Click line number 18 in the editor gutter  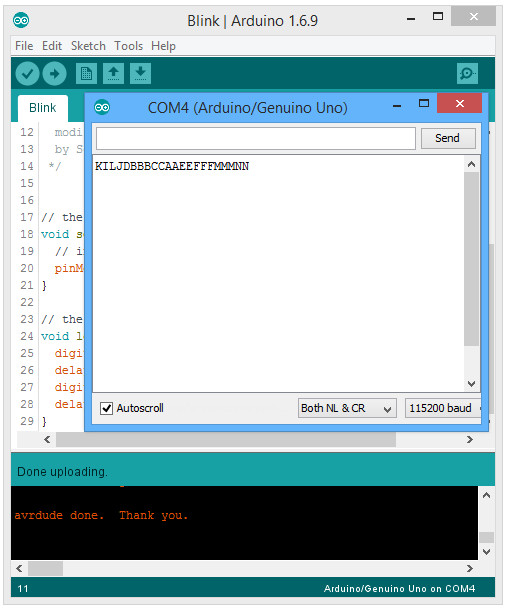click(x=27, y=234)
